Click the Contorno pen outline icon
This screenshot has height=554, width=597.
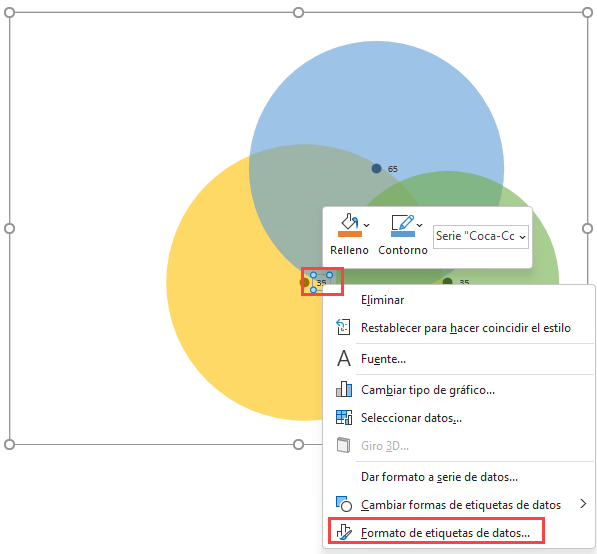tap(402, 222)
